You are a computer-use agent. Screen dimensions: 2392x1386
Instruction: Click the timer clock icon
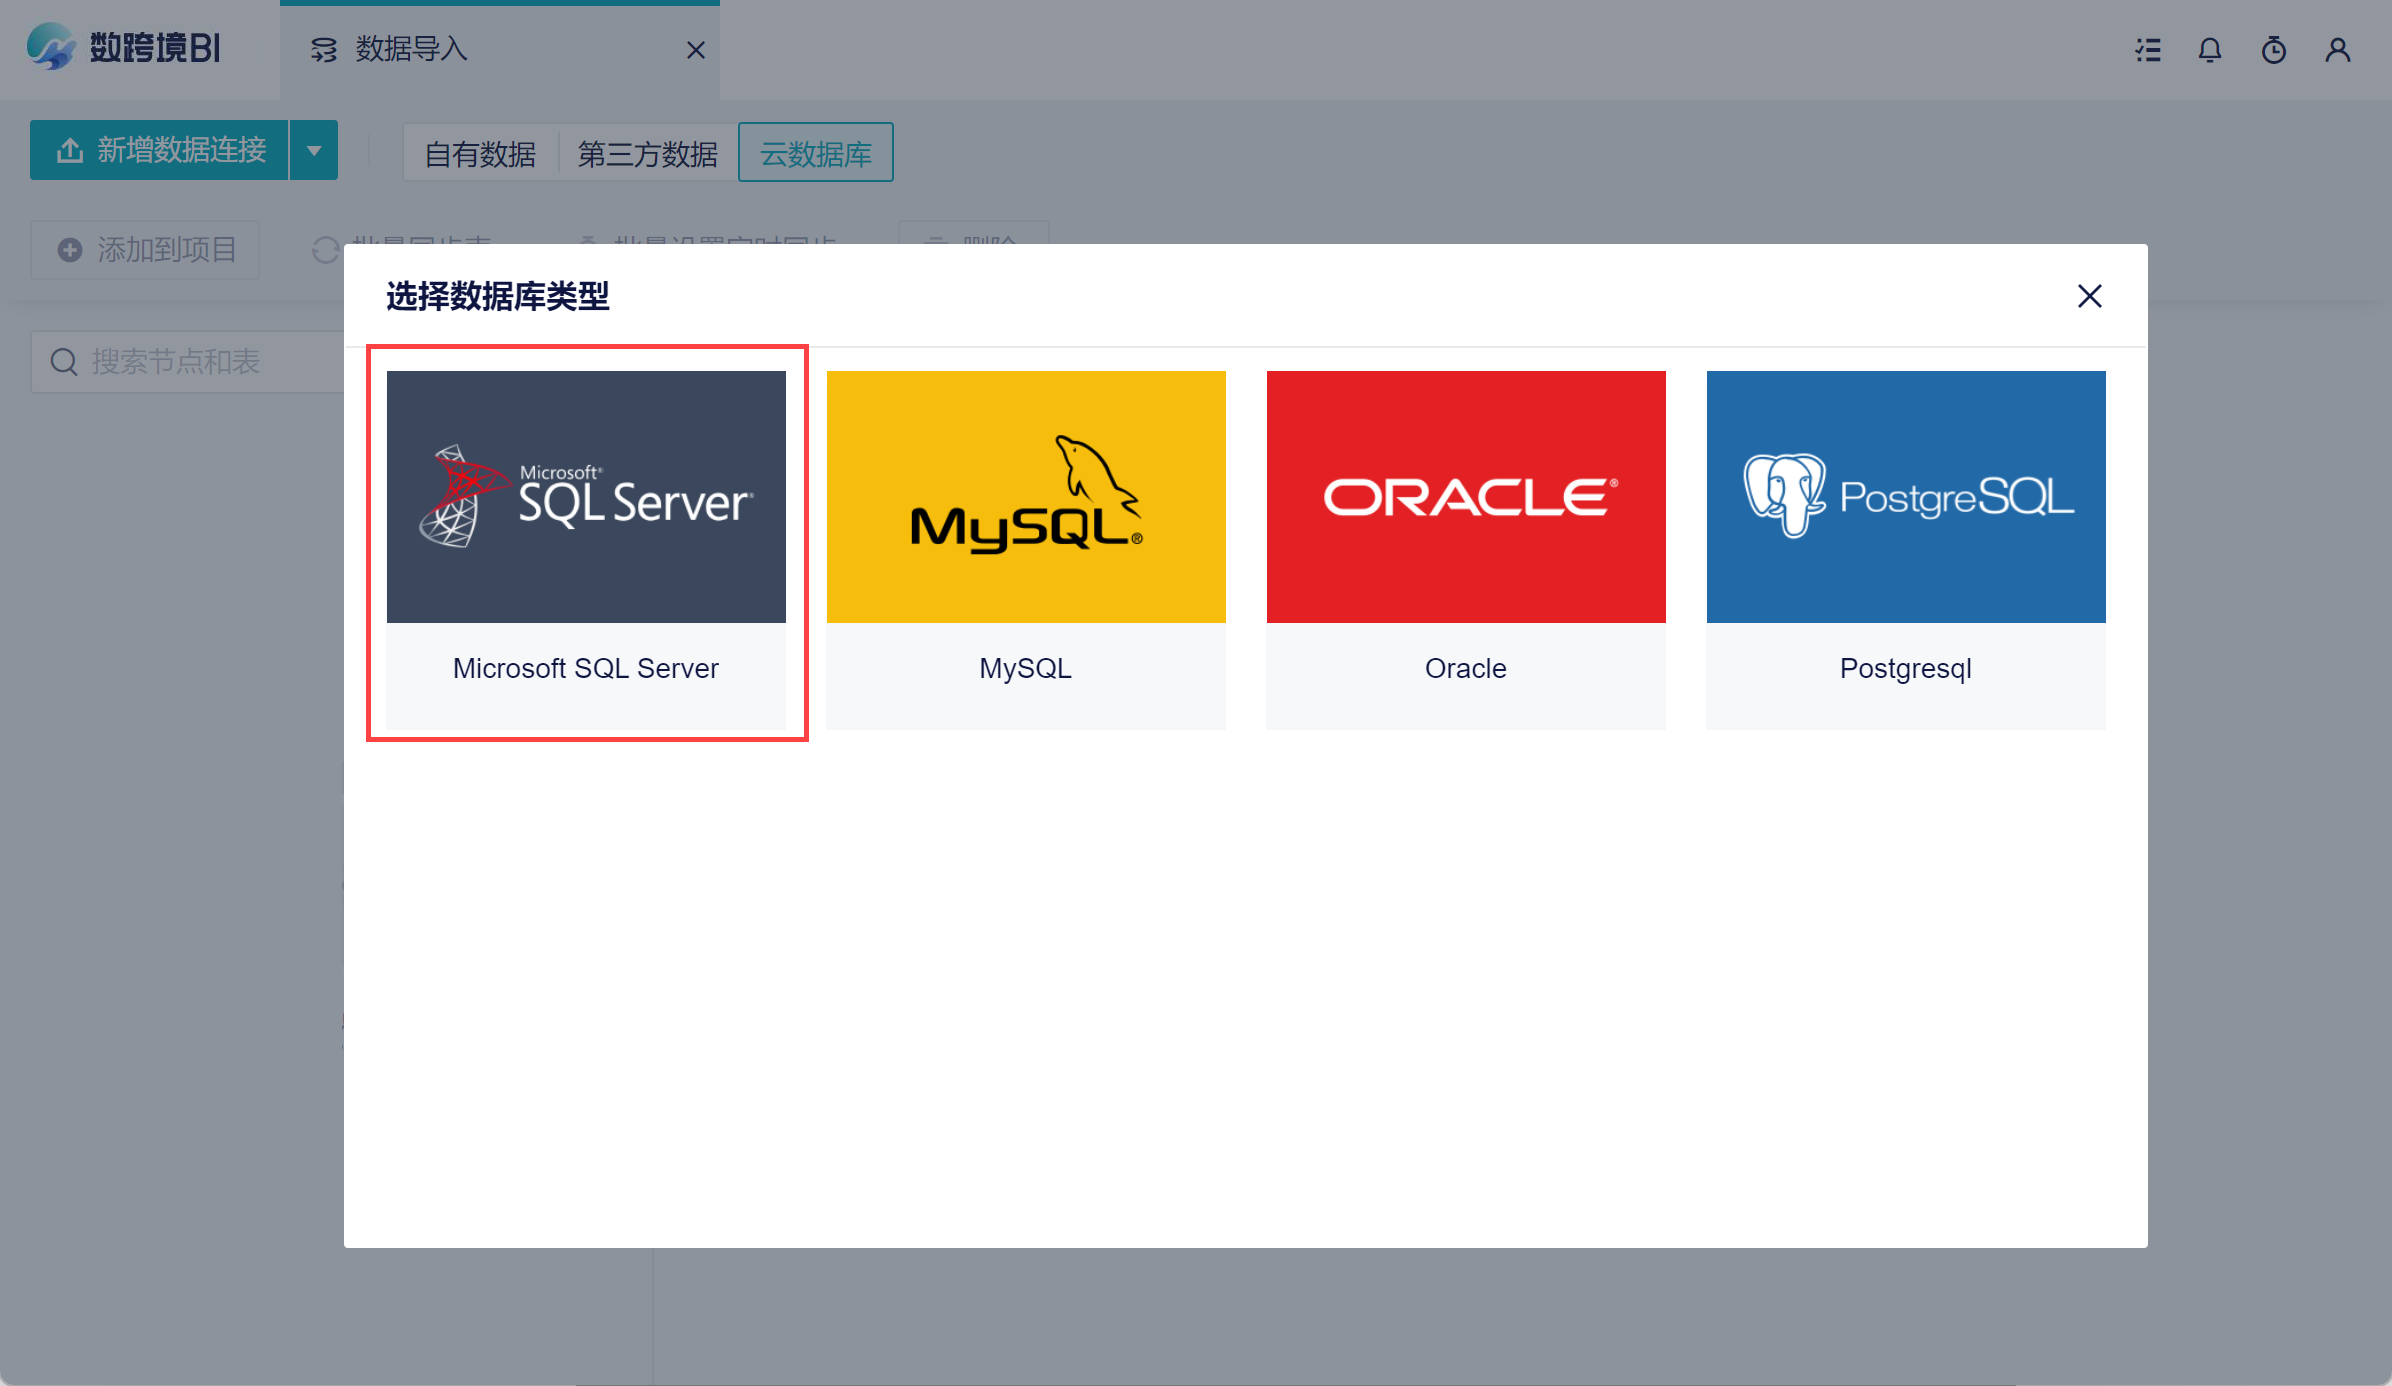tap(2274, 50)
